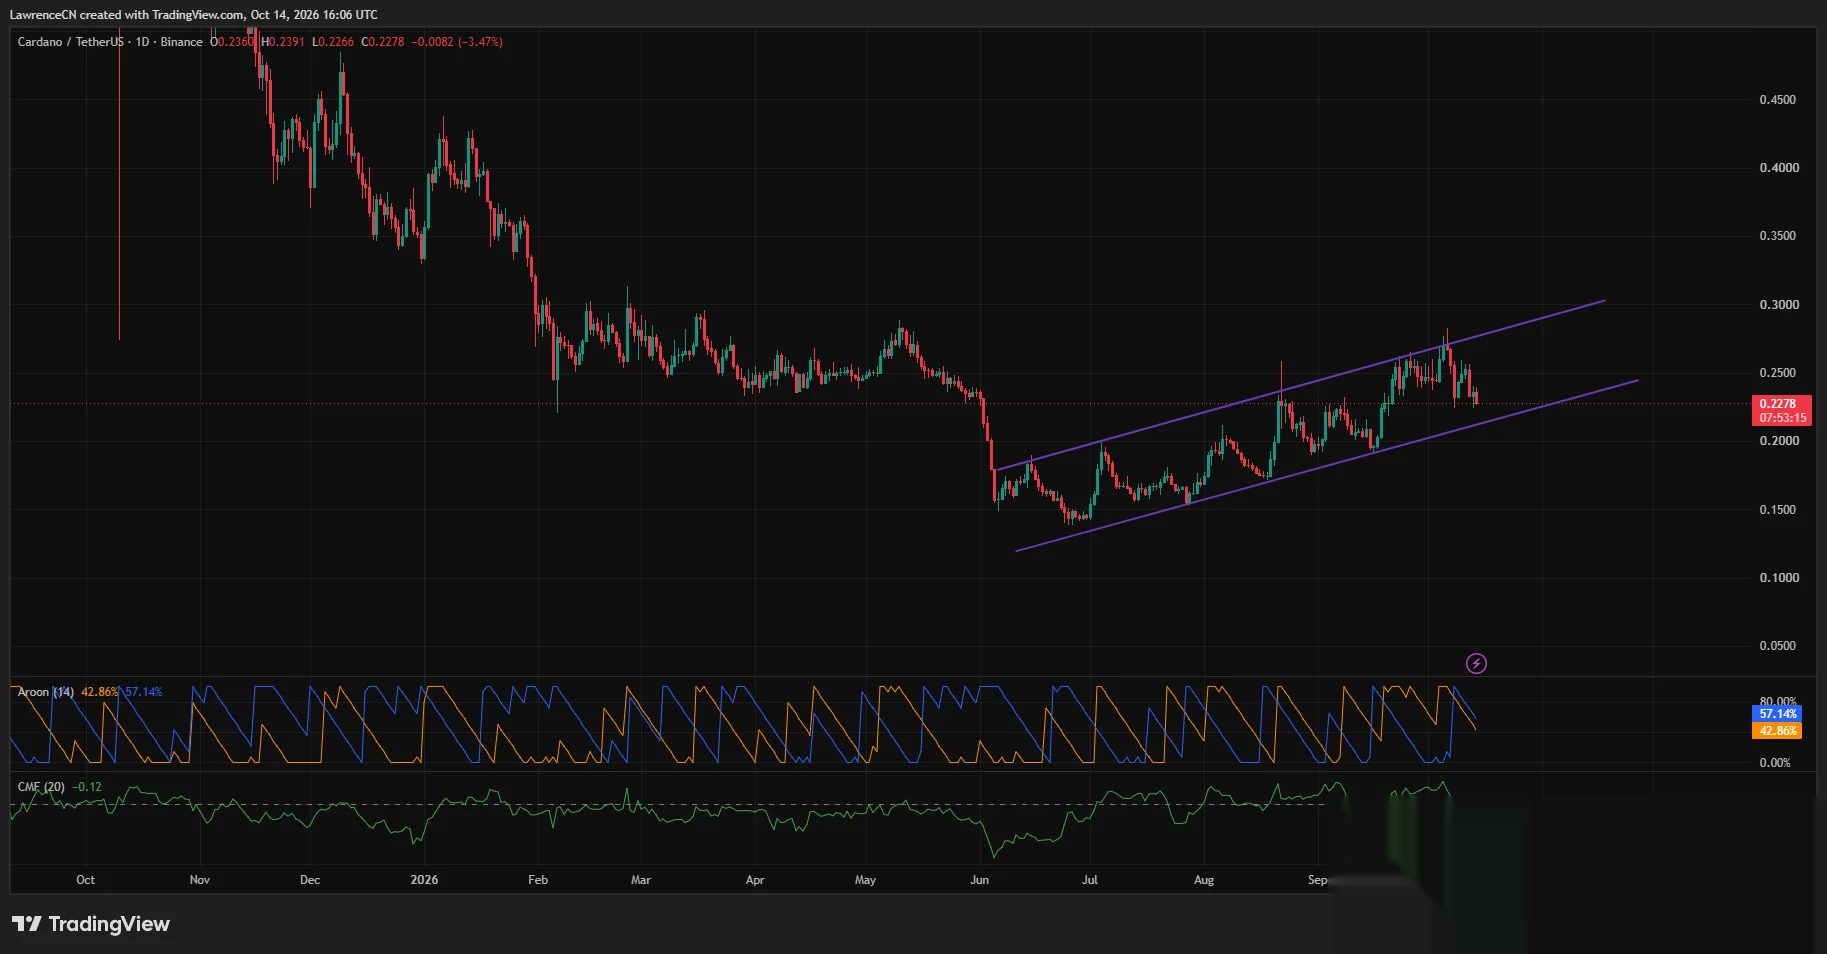Click the 0.3500 price axis label
The height and width of the screenshot is (954, 1827).
click(1778, 236)
